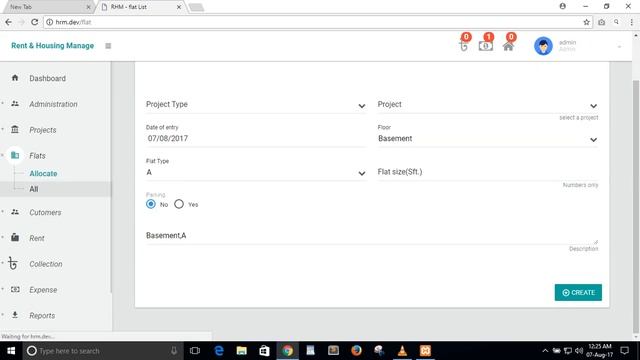Click the Cutomers icon in the sidebar
This screenshot has width=640, height=360.
pos(15,212)
